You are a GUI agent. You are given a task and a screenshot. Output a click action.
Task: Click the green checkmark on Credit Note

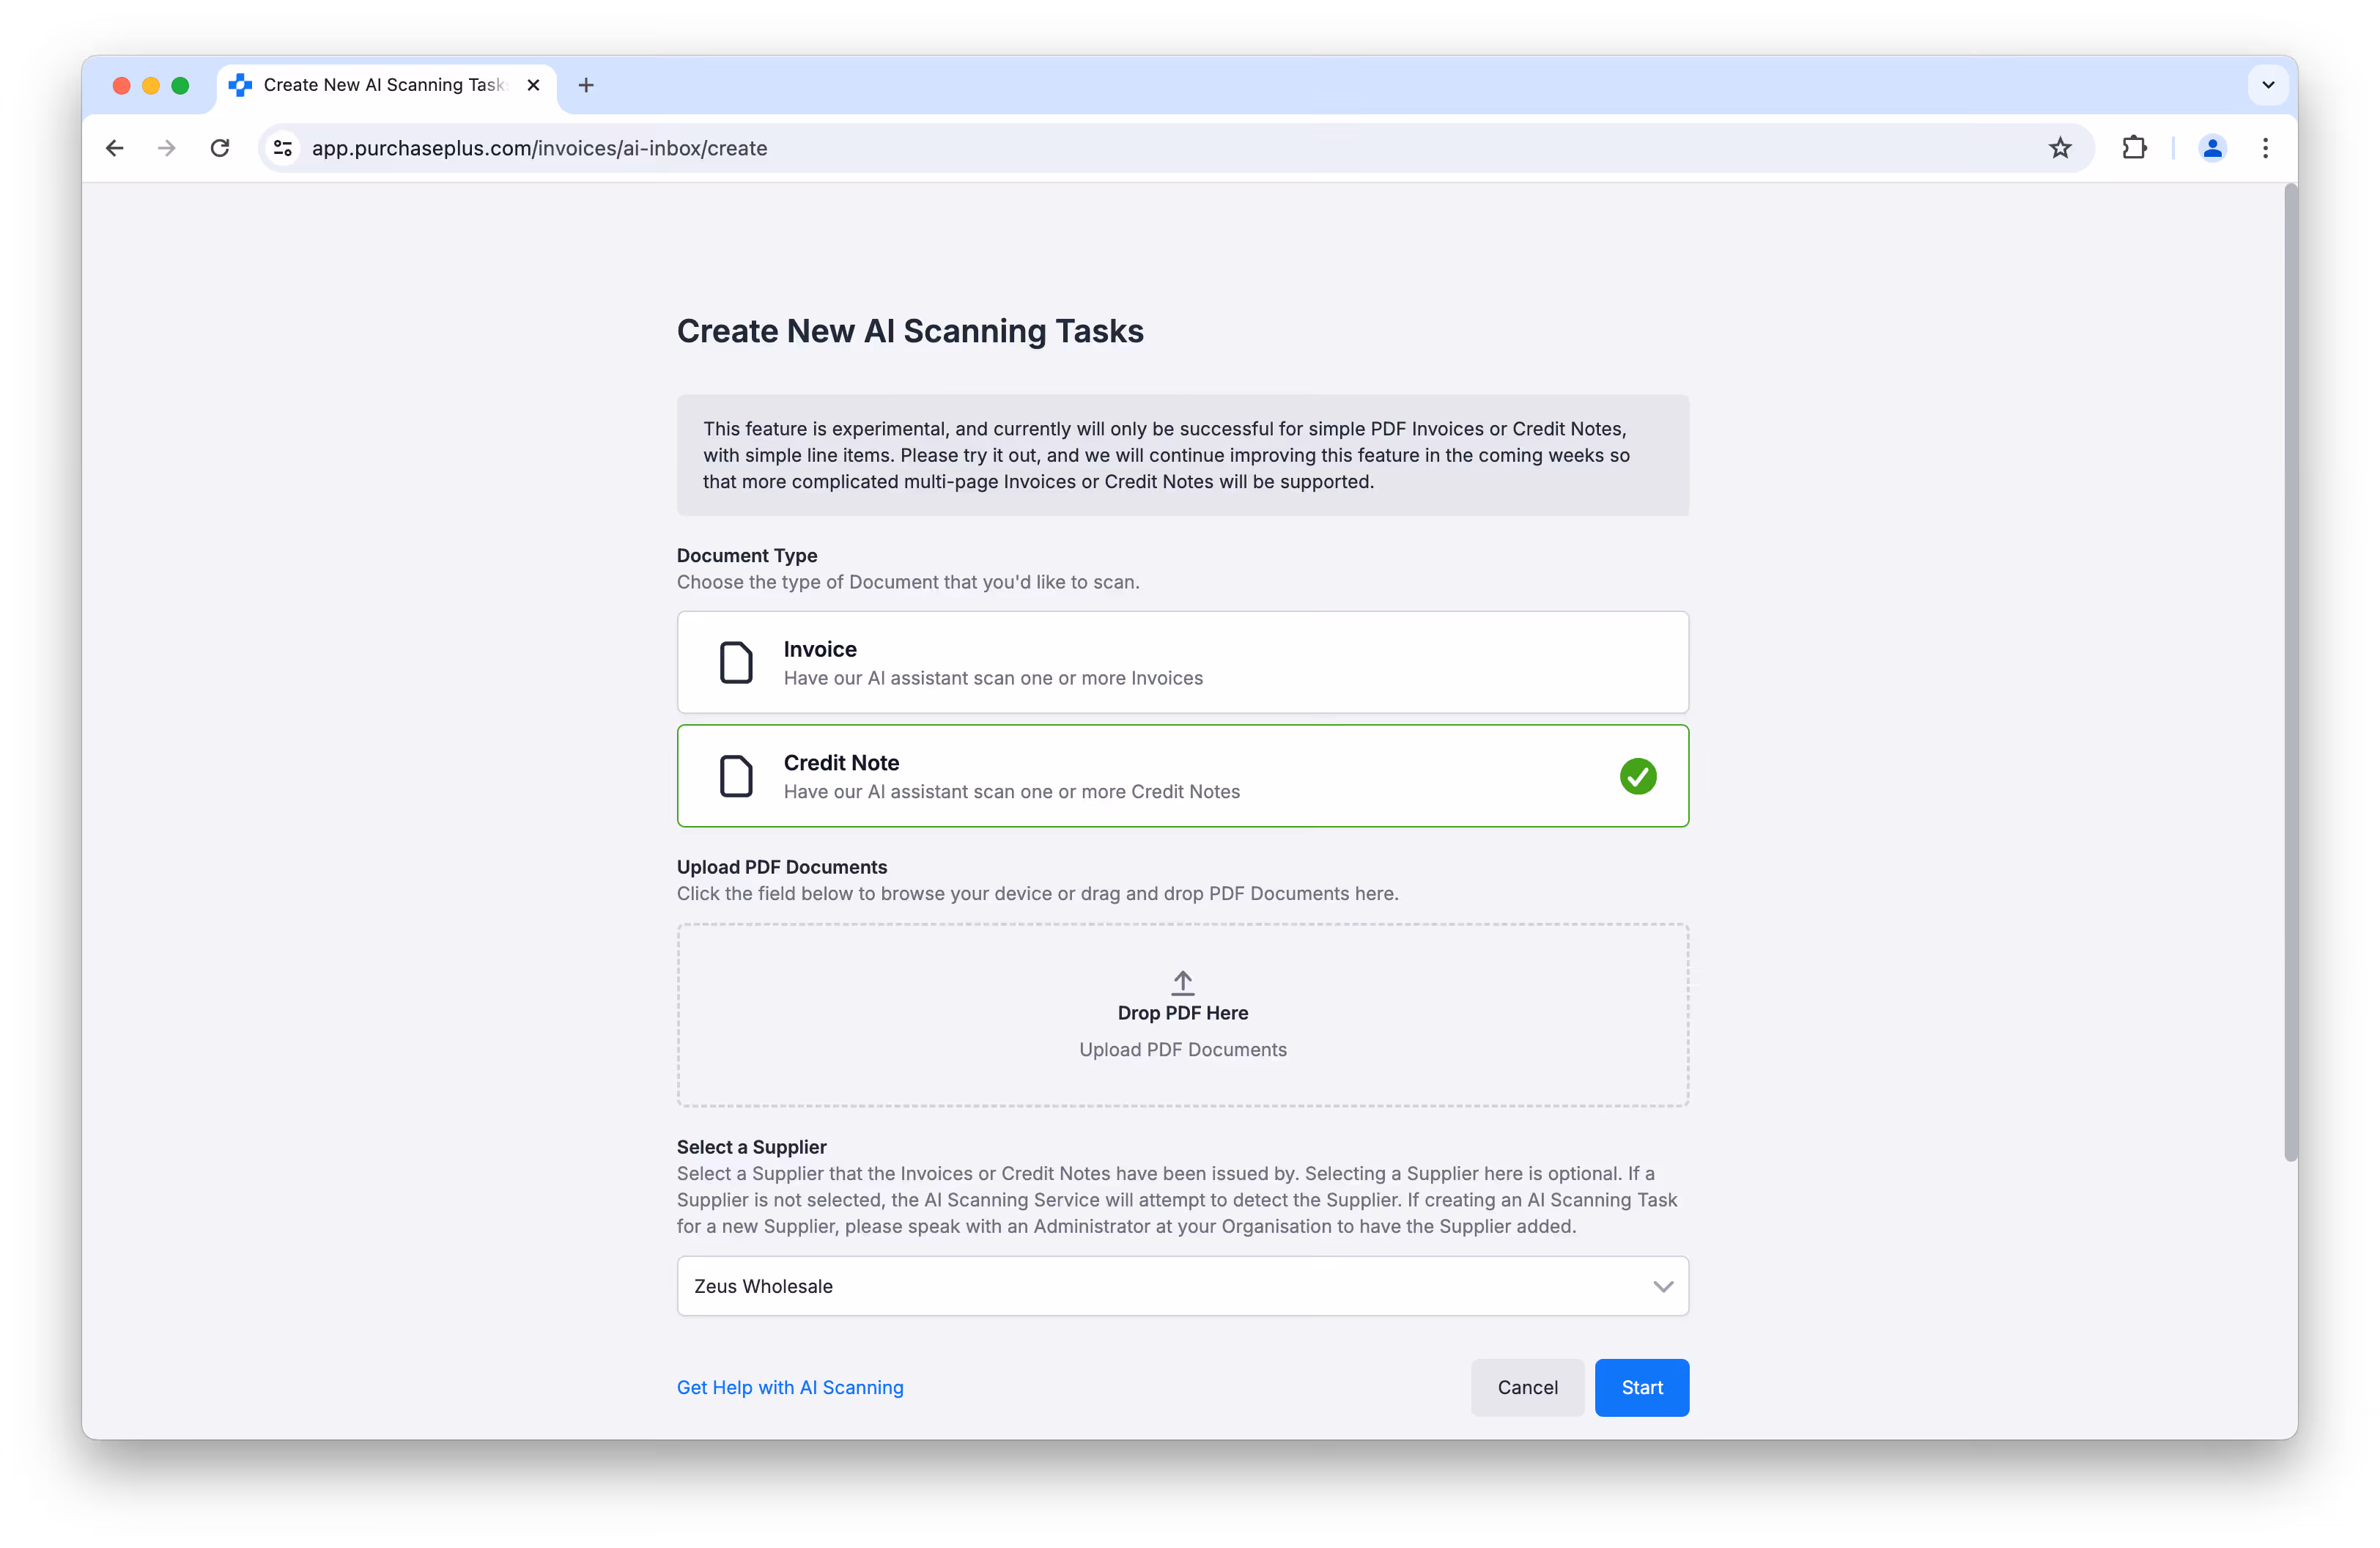(1637, 776)
